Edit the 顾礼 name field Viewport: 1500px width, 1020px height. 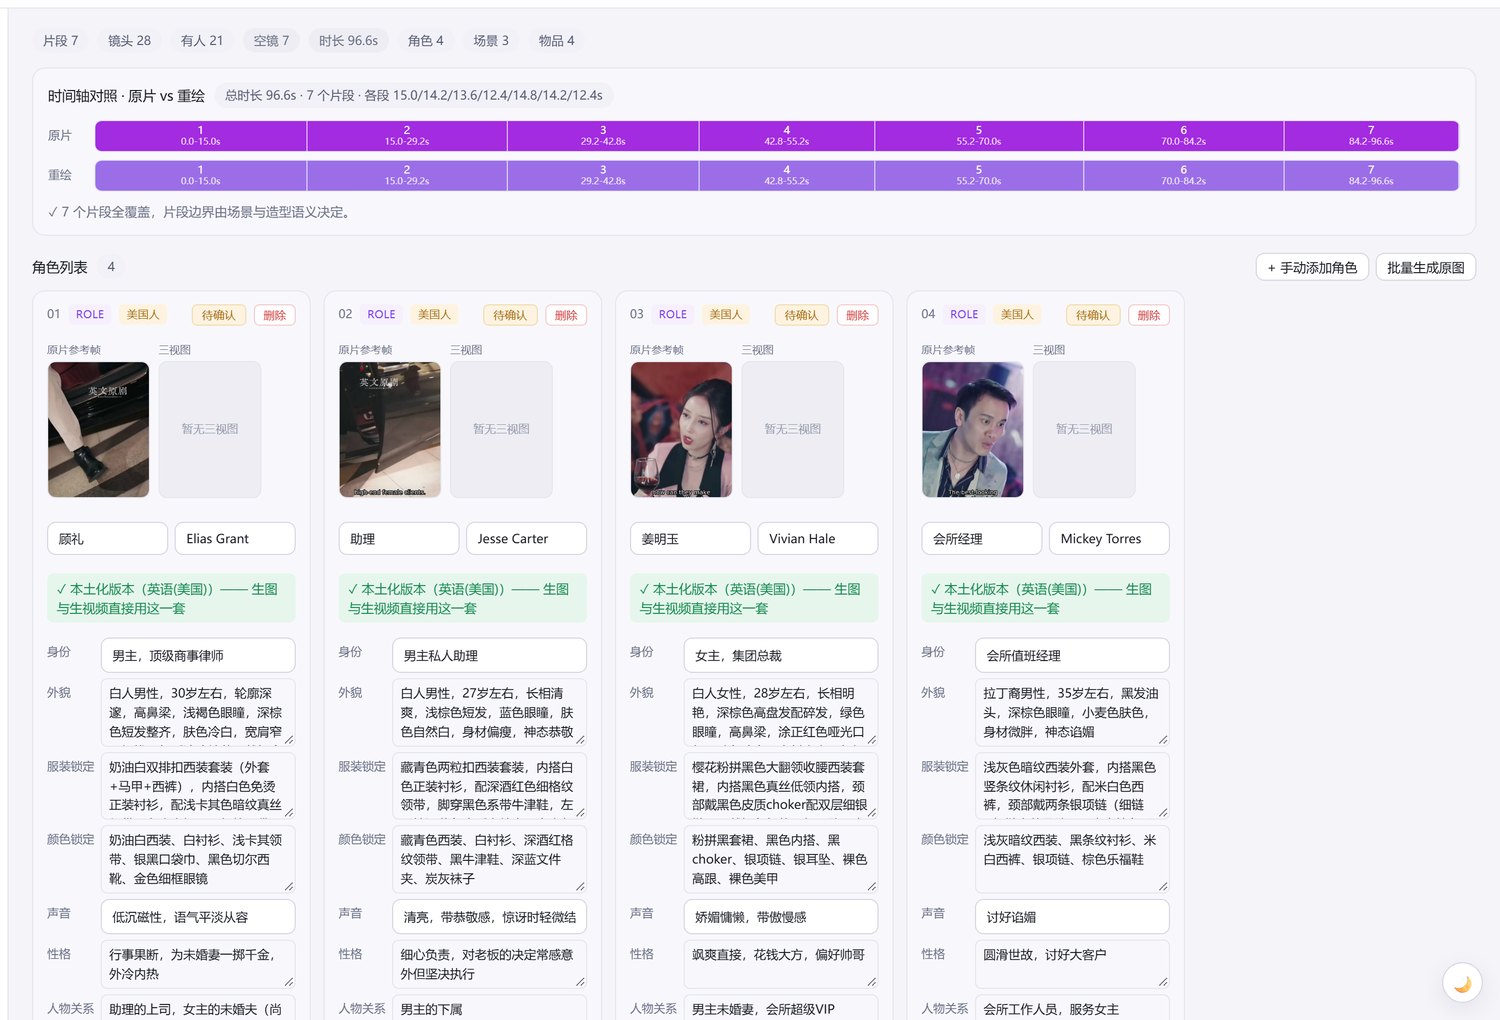(107, 538)
